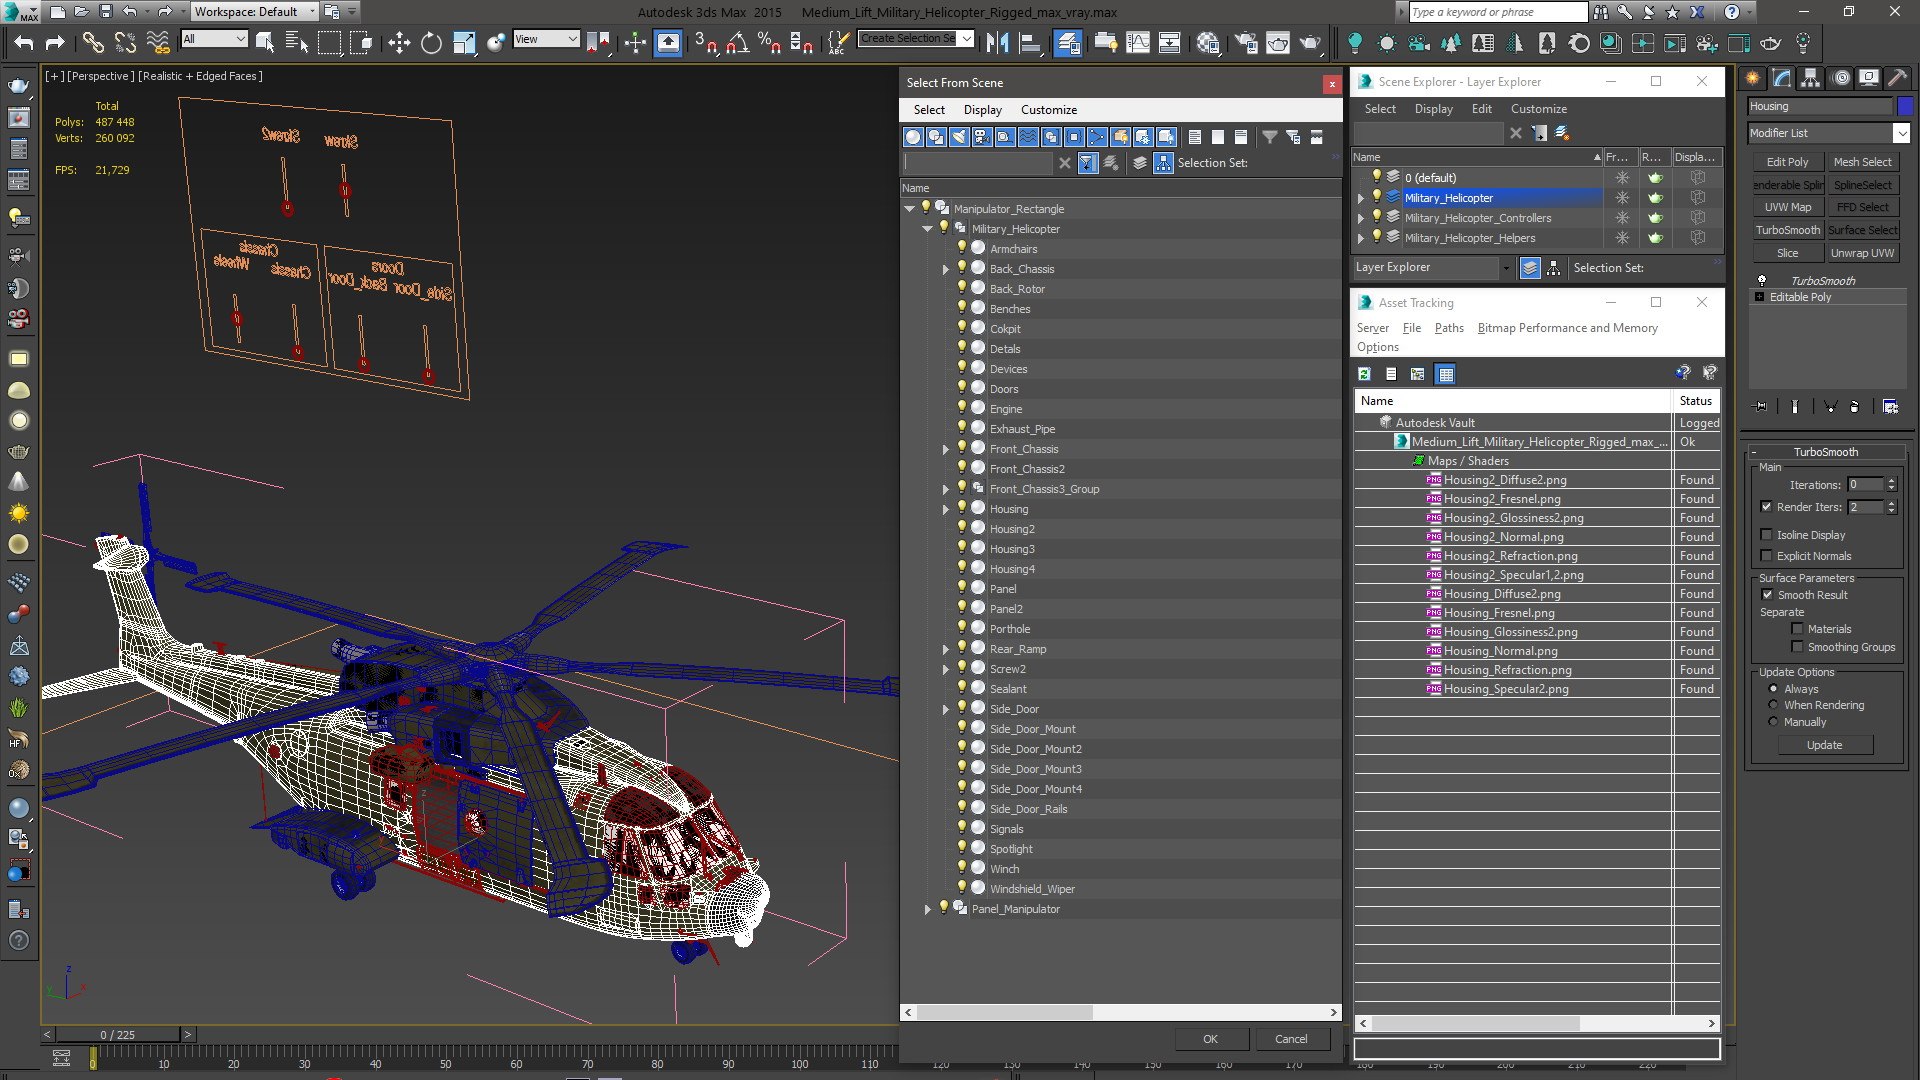
Task: Expand the Panel_Manipulator tree node
Action: tap(927, 909)
